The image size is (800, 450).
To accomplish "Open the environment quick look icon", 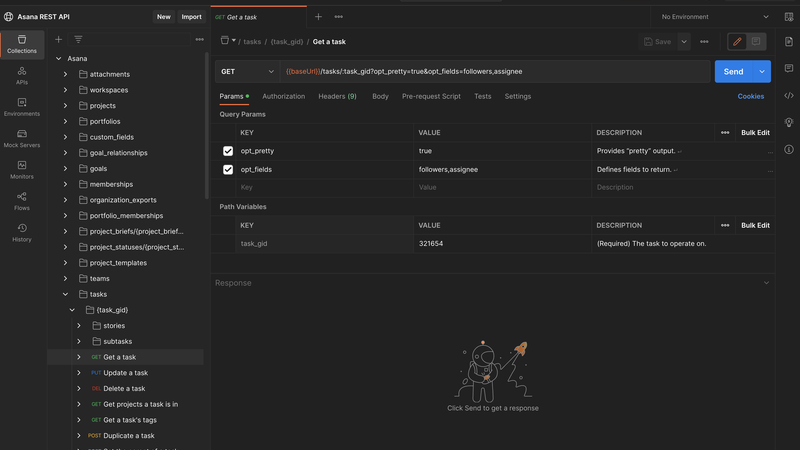I will [x=789, y=17].
